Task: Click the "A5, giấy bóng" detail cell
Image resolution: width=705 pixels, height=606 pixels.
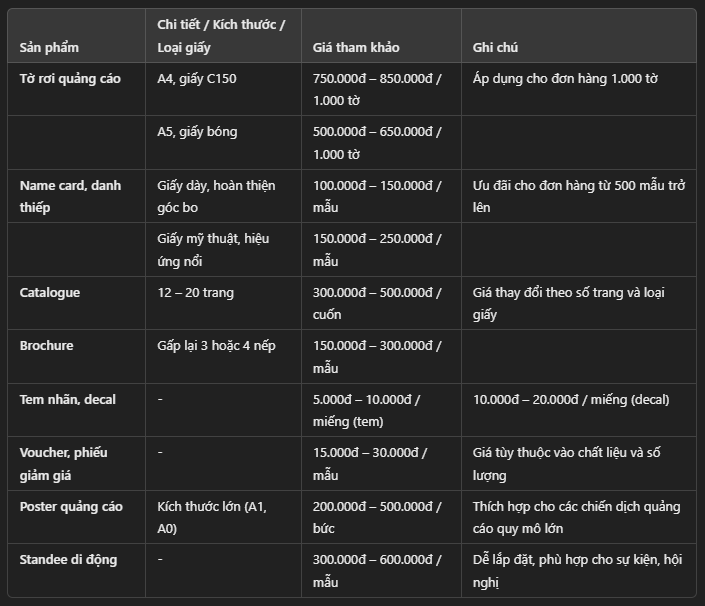Action: [197, 131]
